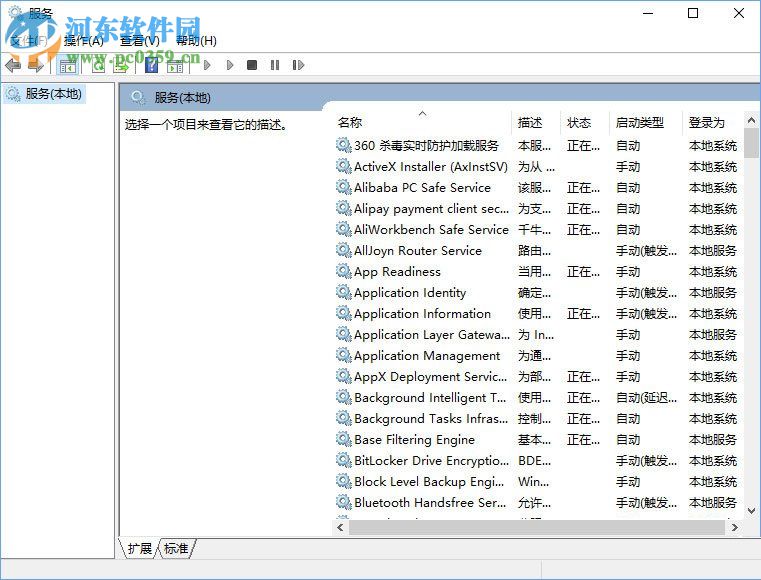Click gear icon of Alibaba PC Safe Service
This screenshot has width=761, height=580.
(x=344, y=187)
